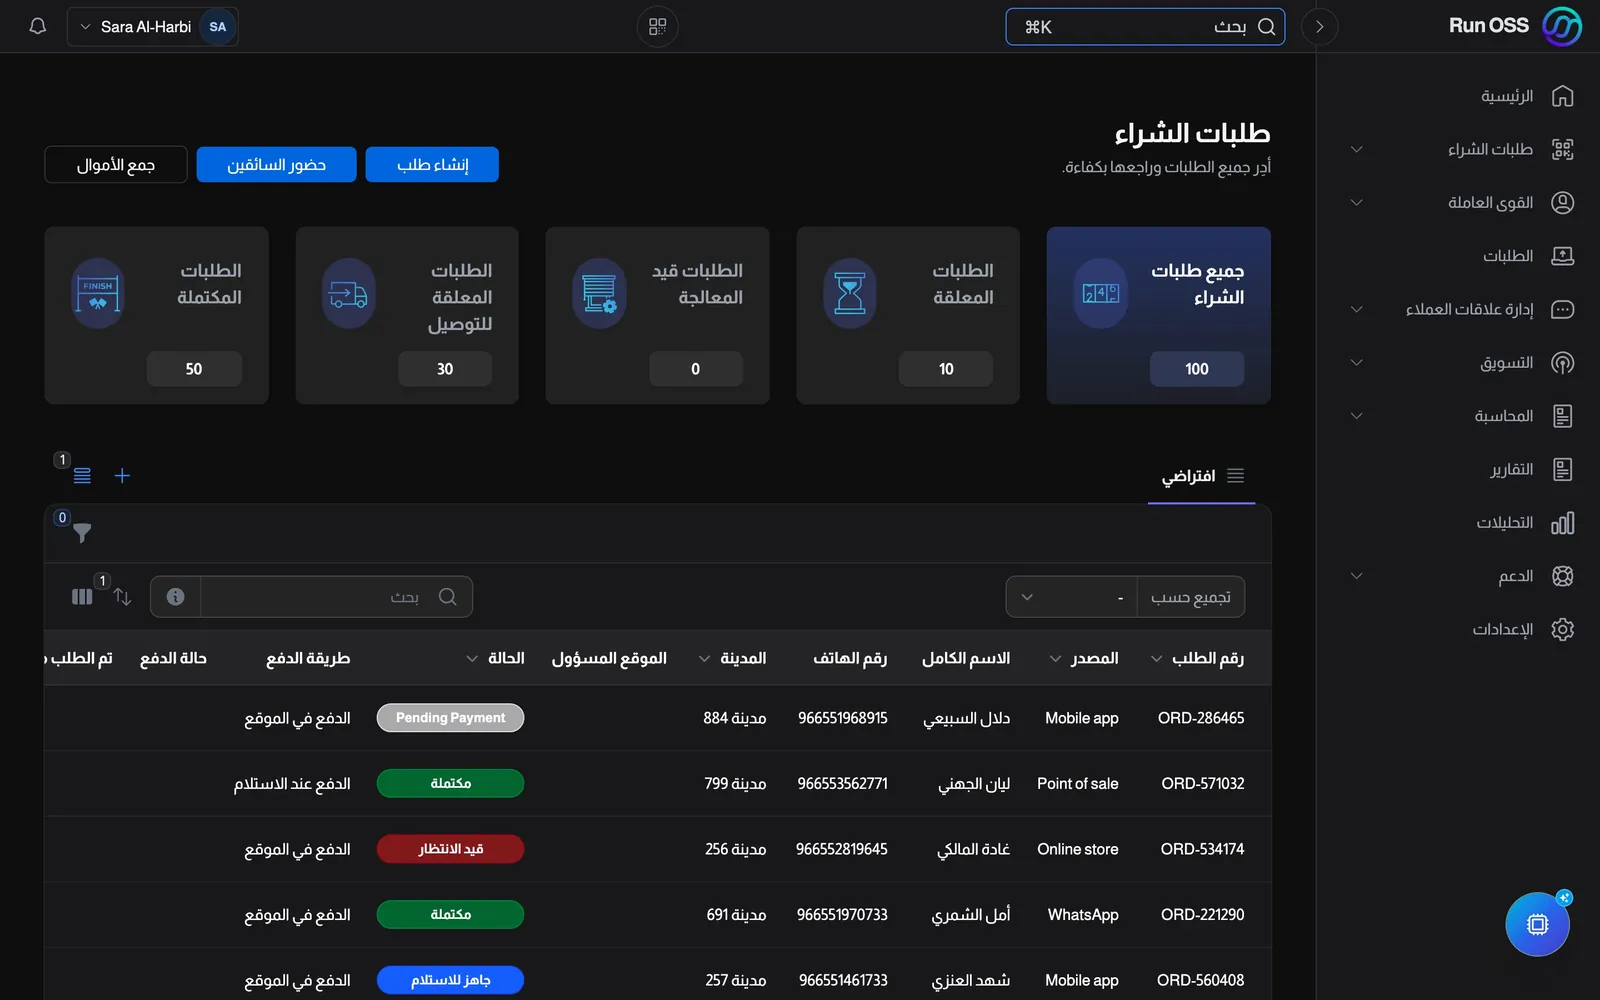
Task: Click the sort arrows icon
Action: coord(122,597)
